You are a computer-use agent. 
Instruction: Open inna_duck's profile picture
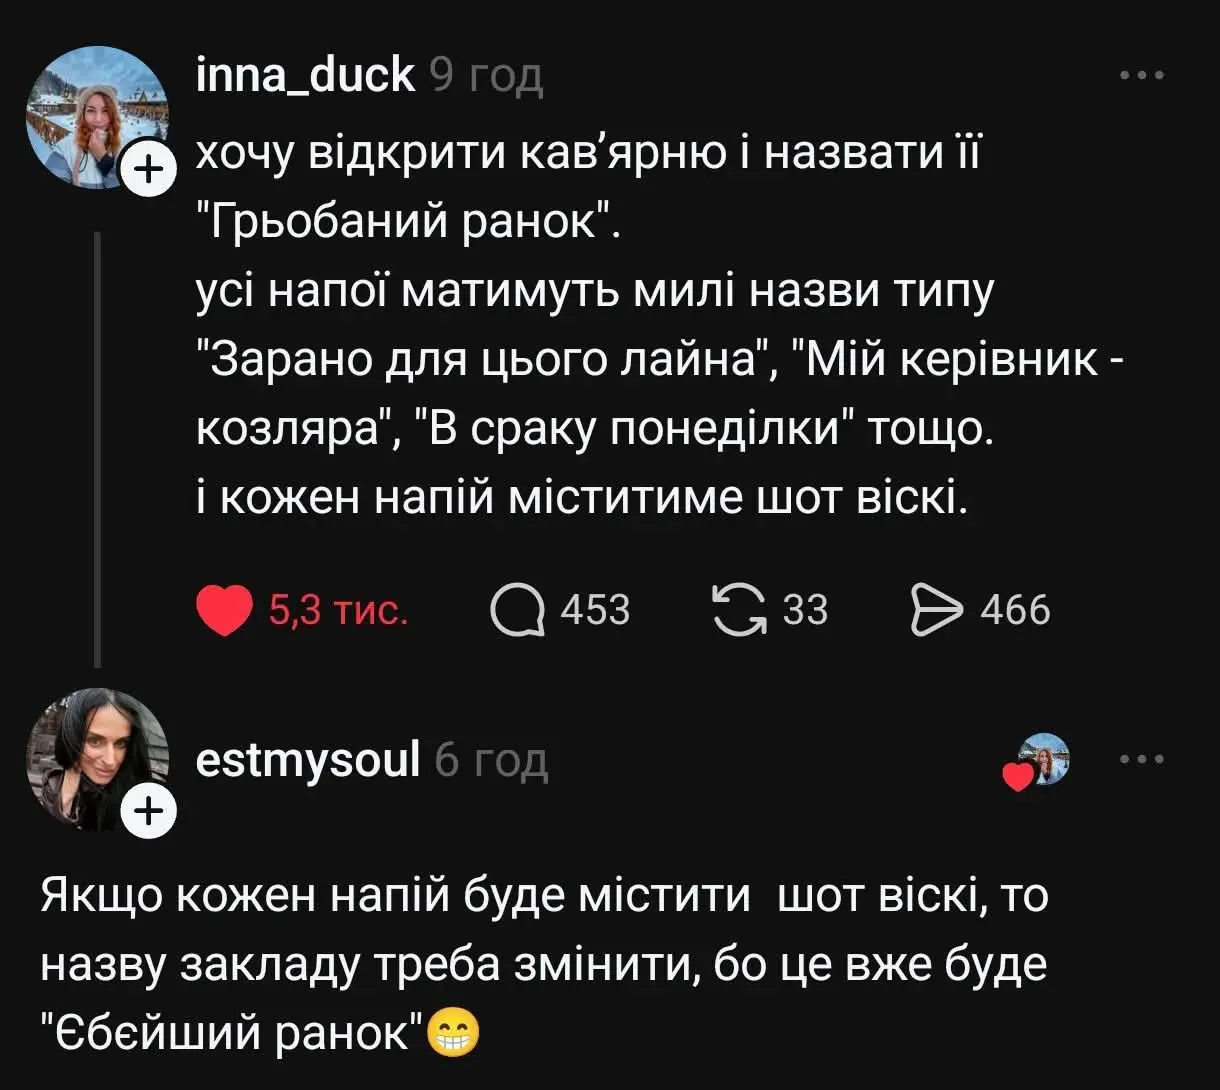[97, 118]
